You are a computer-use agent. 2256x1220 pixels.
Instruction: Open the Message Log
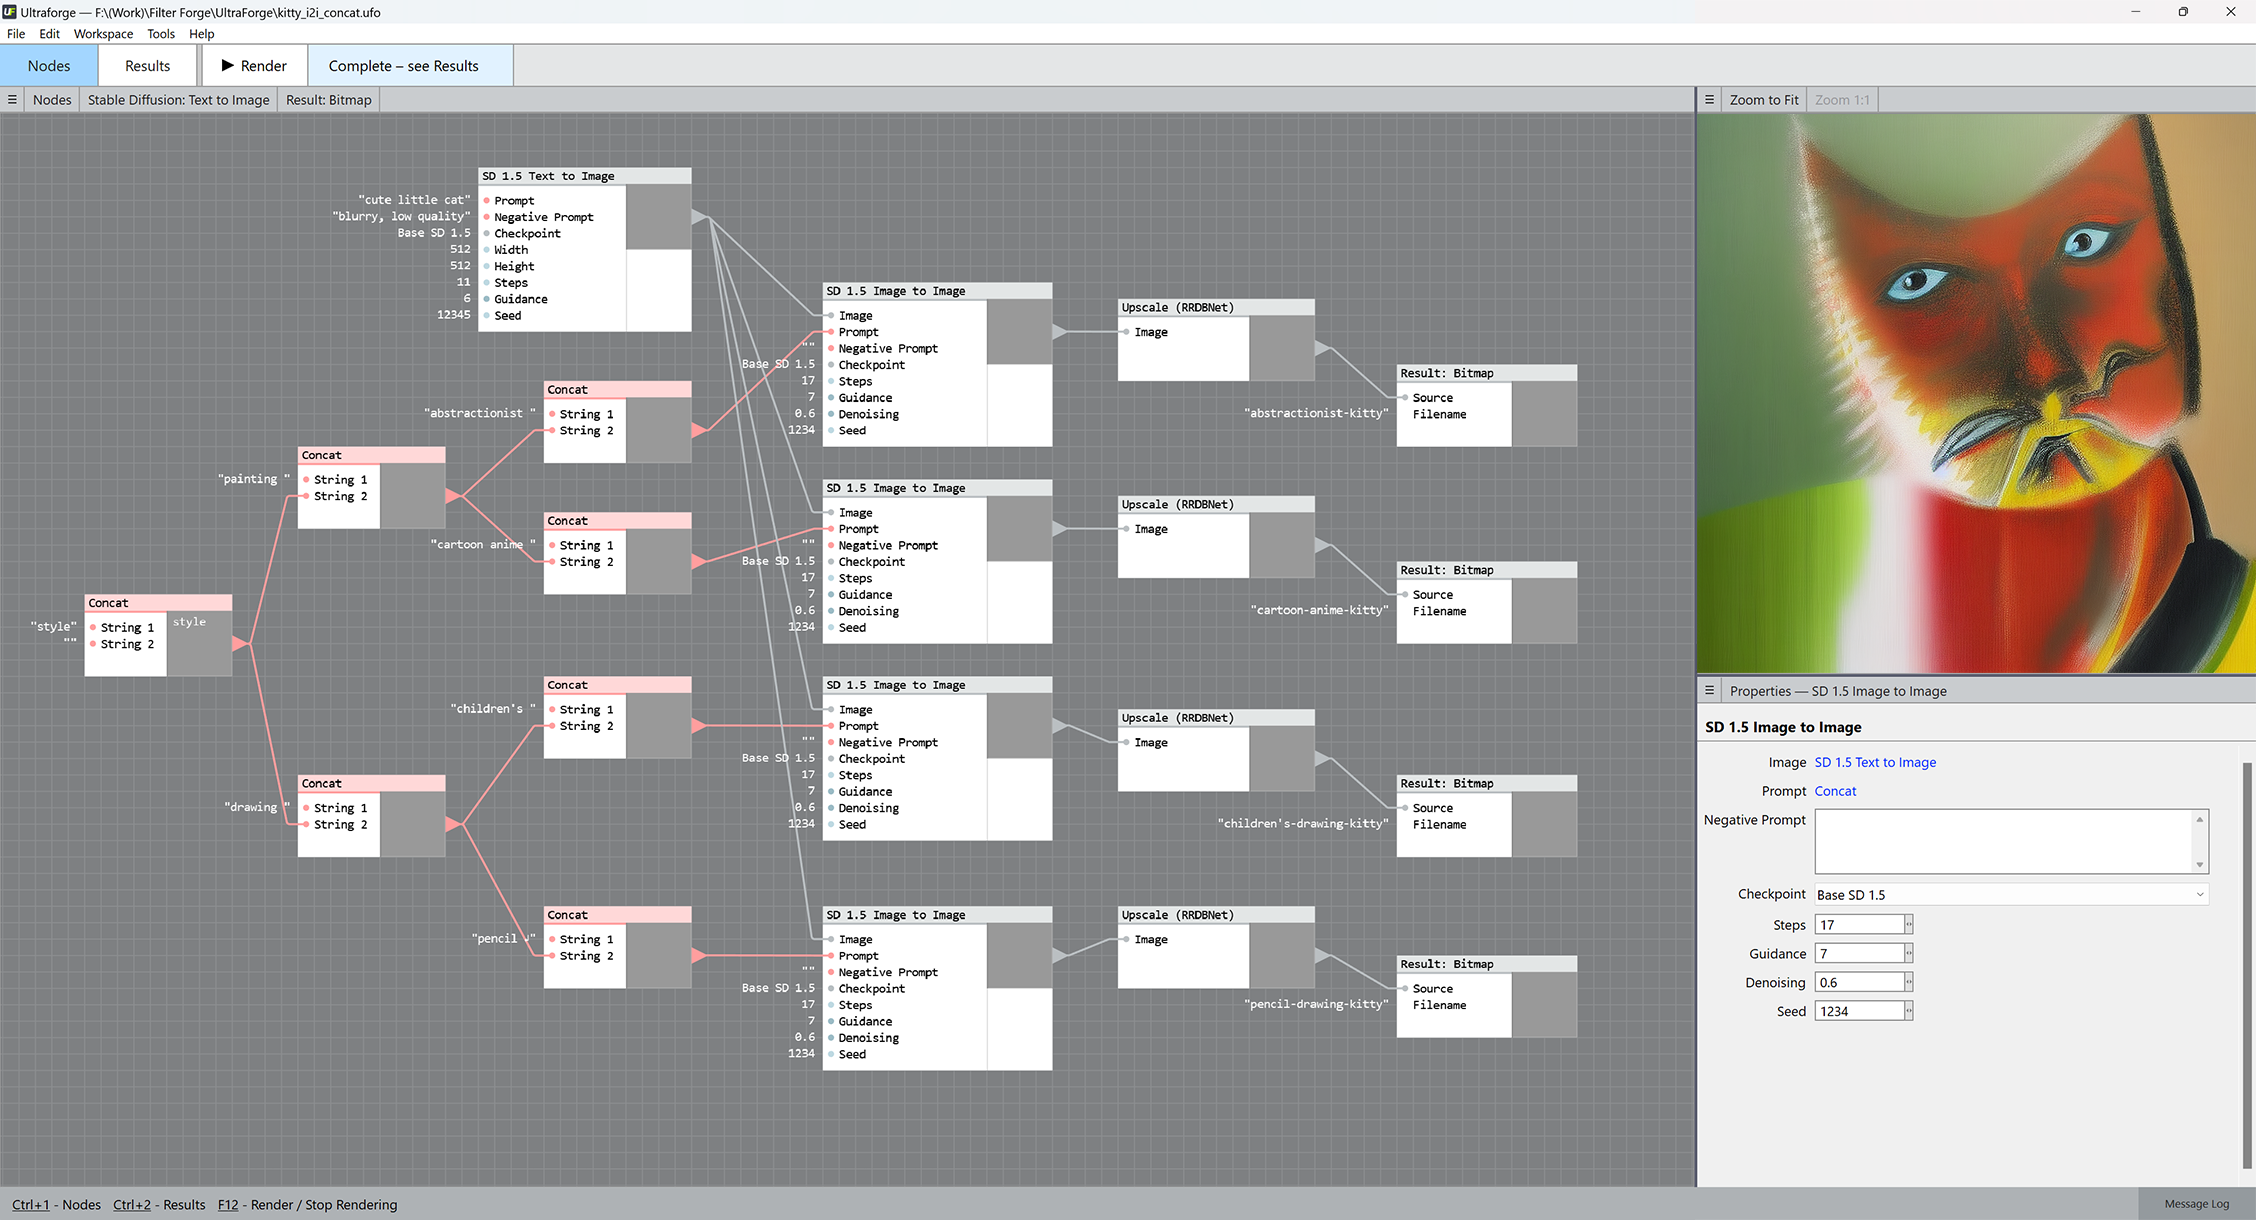pos(2196,1204)
